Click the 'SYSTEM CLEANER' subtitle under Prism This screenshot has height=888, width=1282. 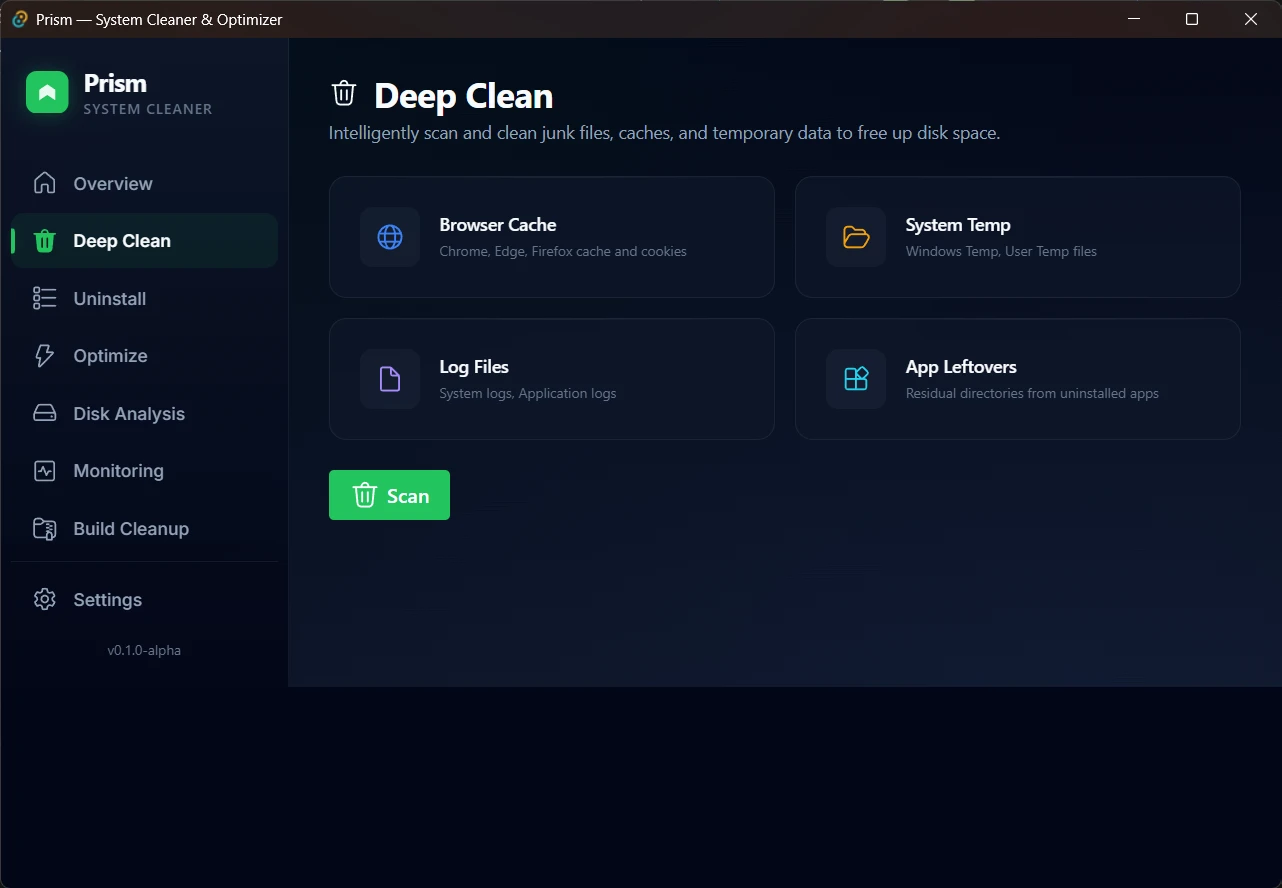tap(148, 109)
